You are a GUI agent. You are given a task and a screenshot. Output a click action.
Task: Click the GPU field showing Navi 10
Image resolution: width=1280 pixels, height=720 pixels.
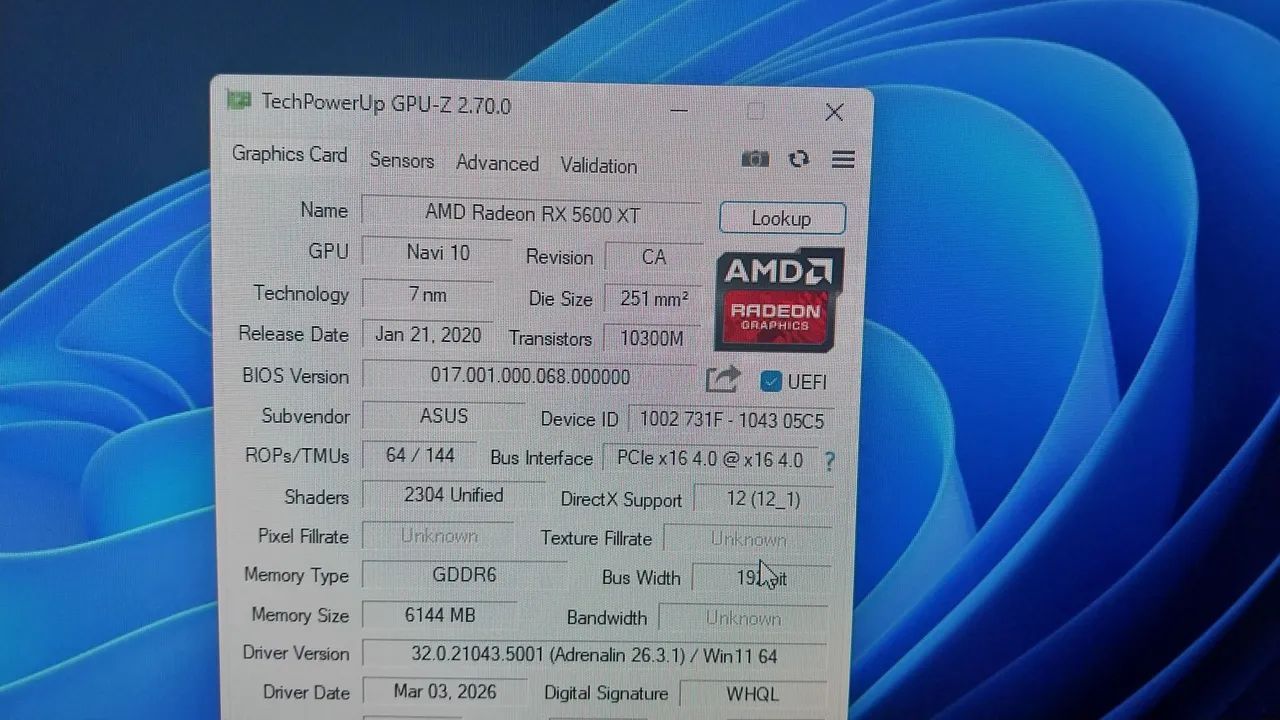pos(437,252)
